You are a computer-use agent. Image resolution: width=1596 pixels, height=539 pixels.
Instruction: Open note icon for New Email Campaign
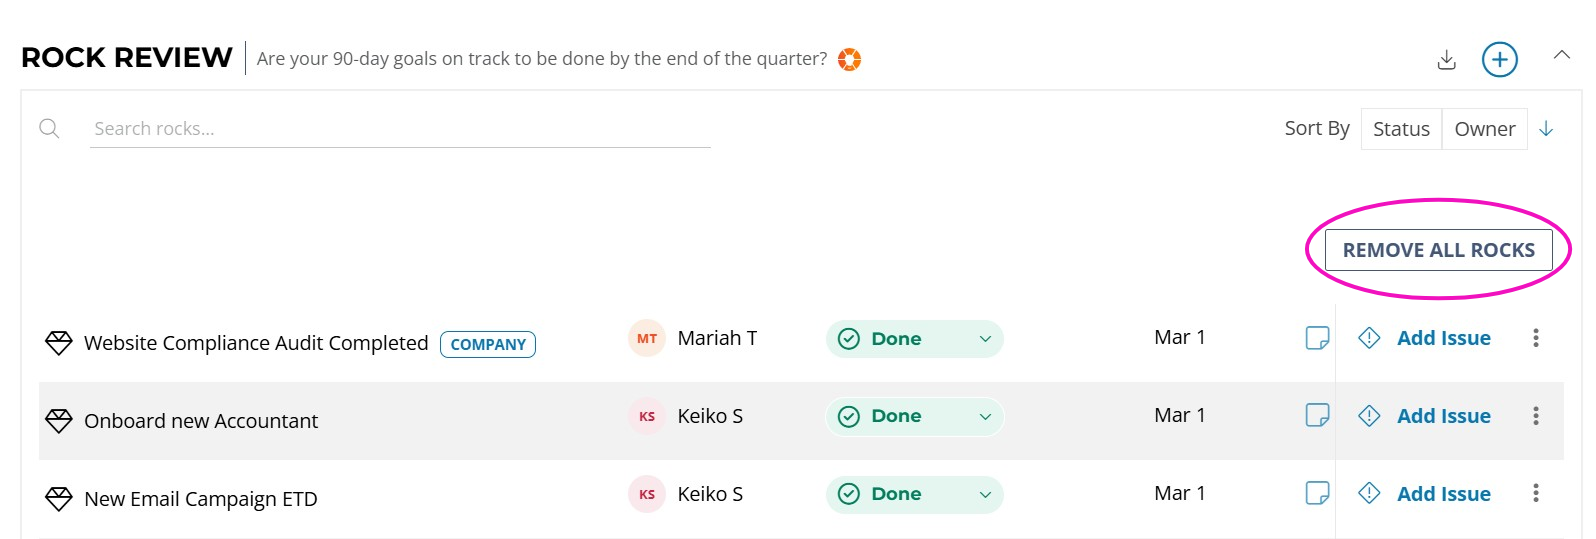[1317, 493]
